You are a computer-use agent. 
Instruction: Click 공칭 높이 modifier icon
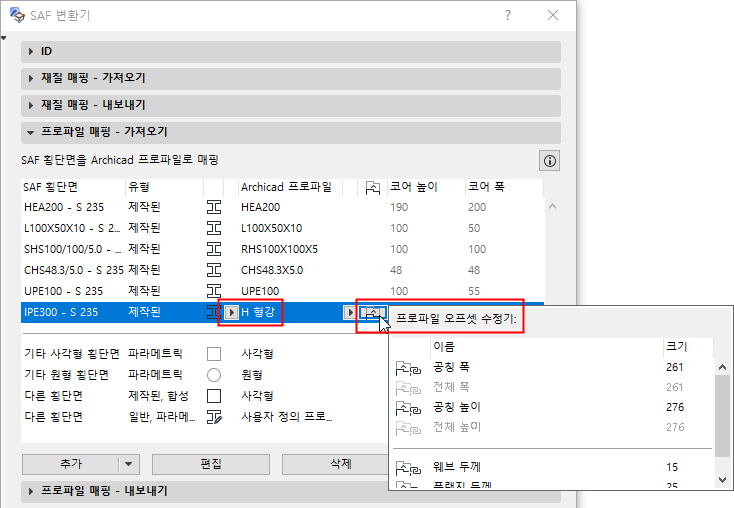(408, 408)
